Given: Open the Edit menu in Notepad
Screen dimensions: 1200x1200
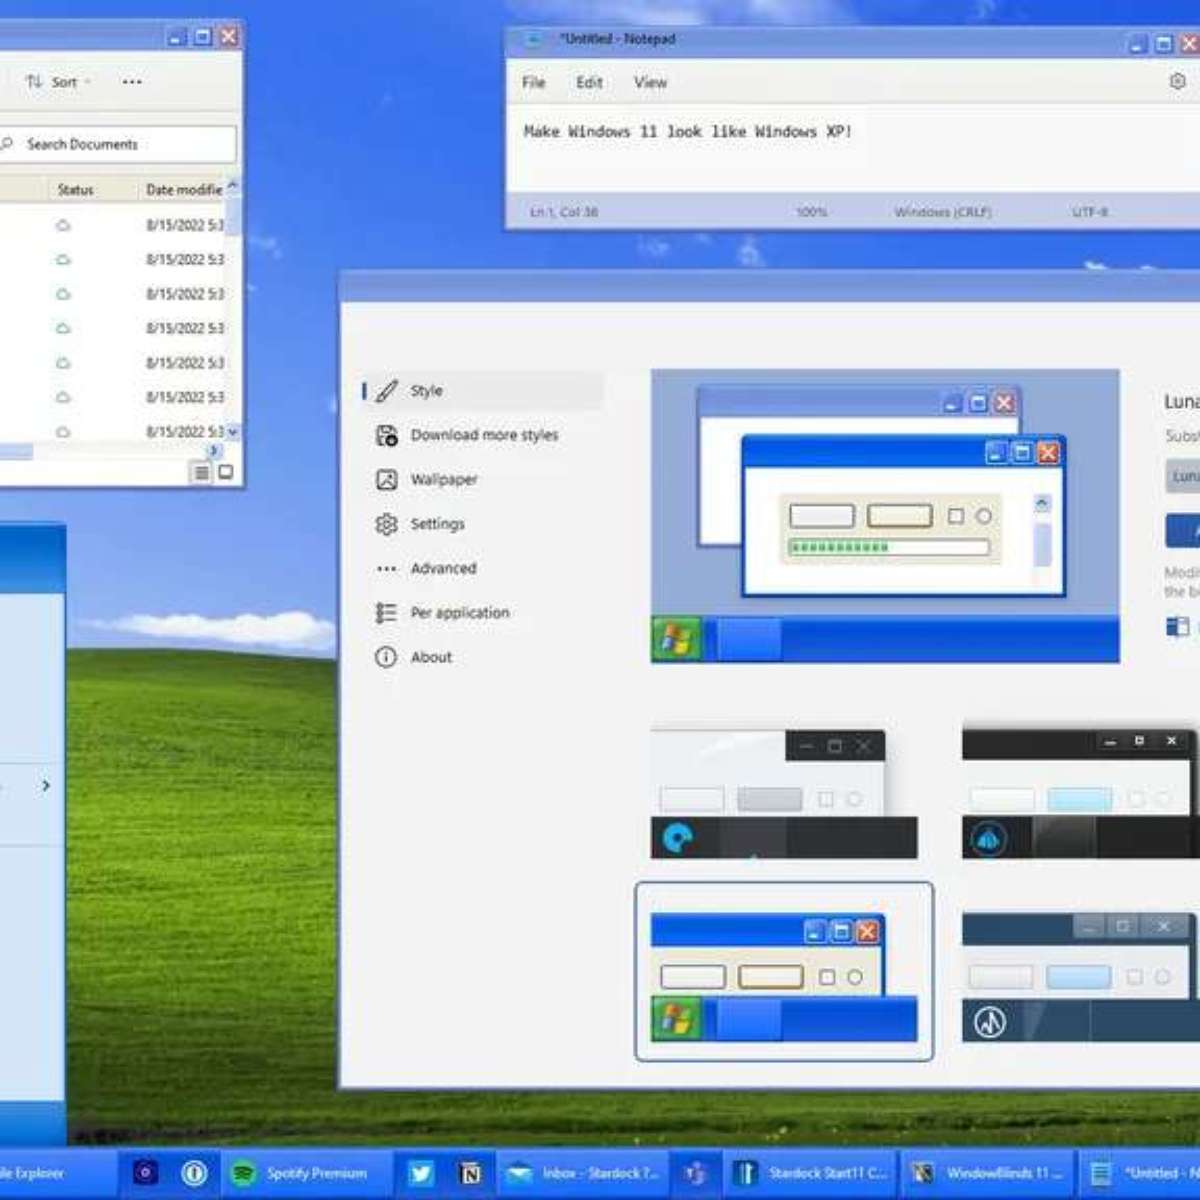Looking at the screenshot, I should coord(589,82).
